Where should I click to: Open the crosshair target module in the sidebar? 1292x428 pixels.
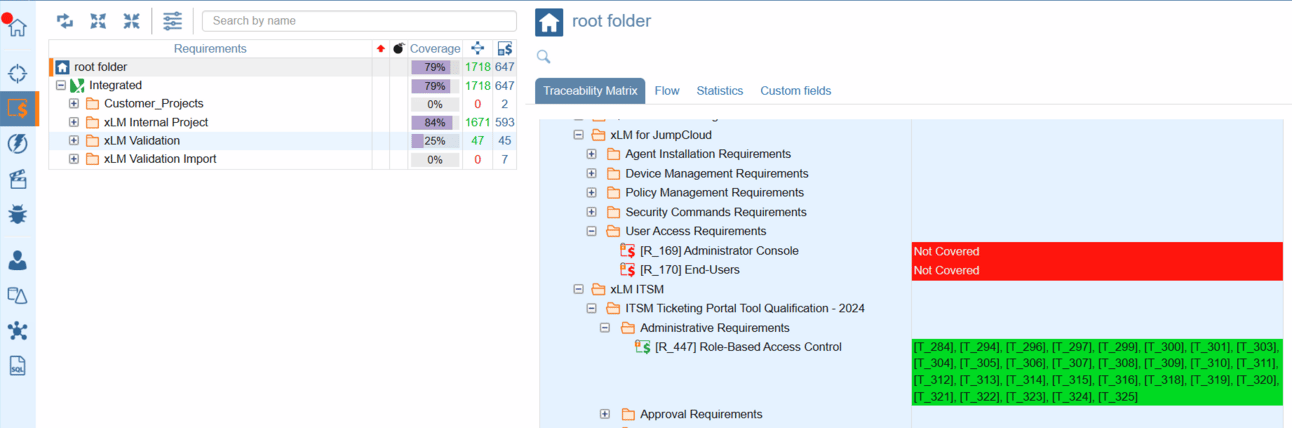pos(17,73)
